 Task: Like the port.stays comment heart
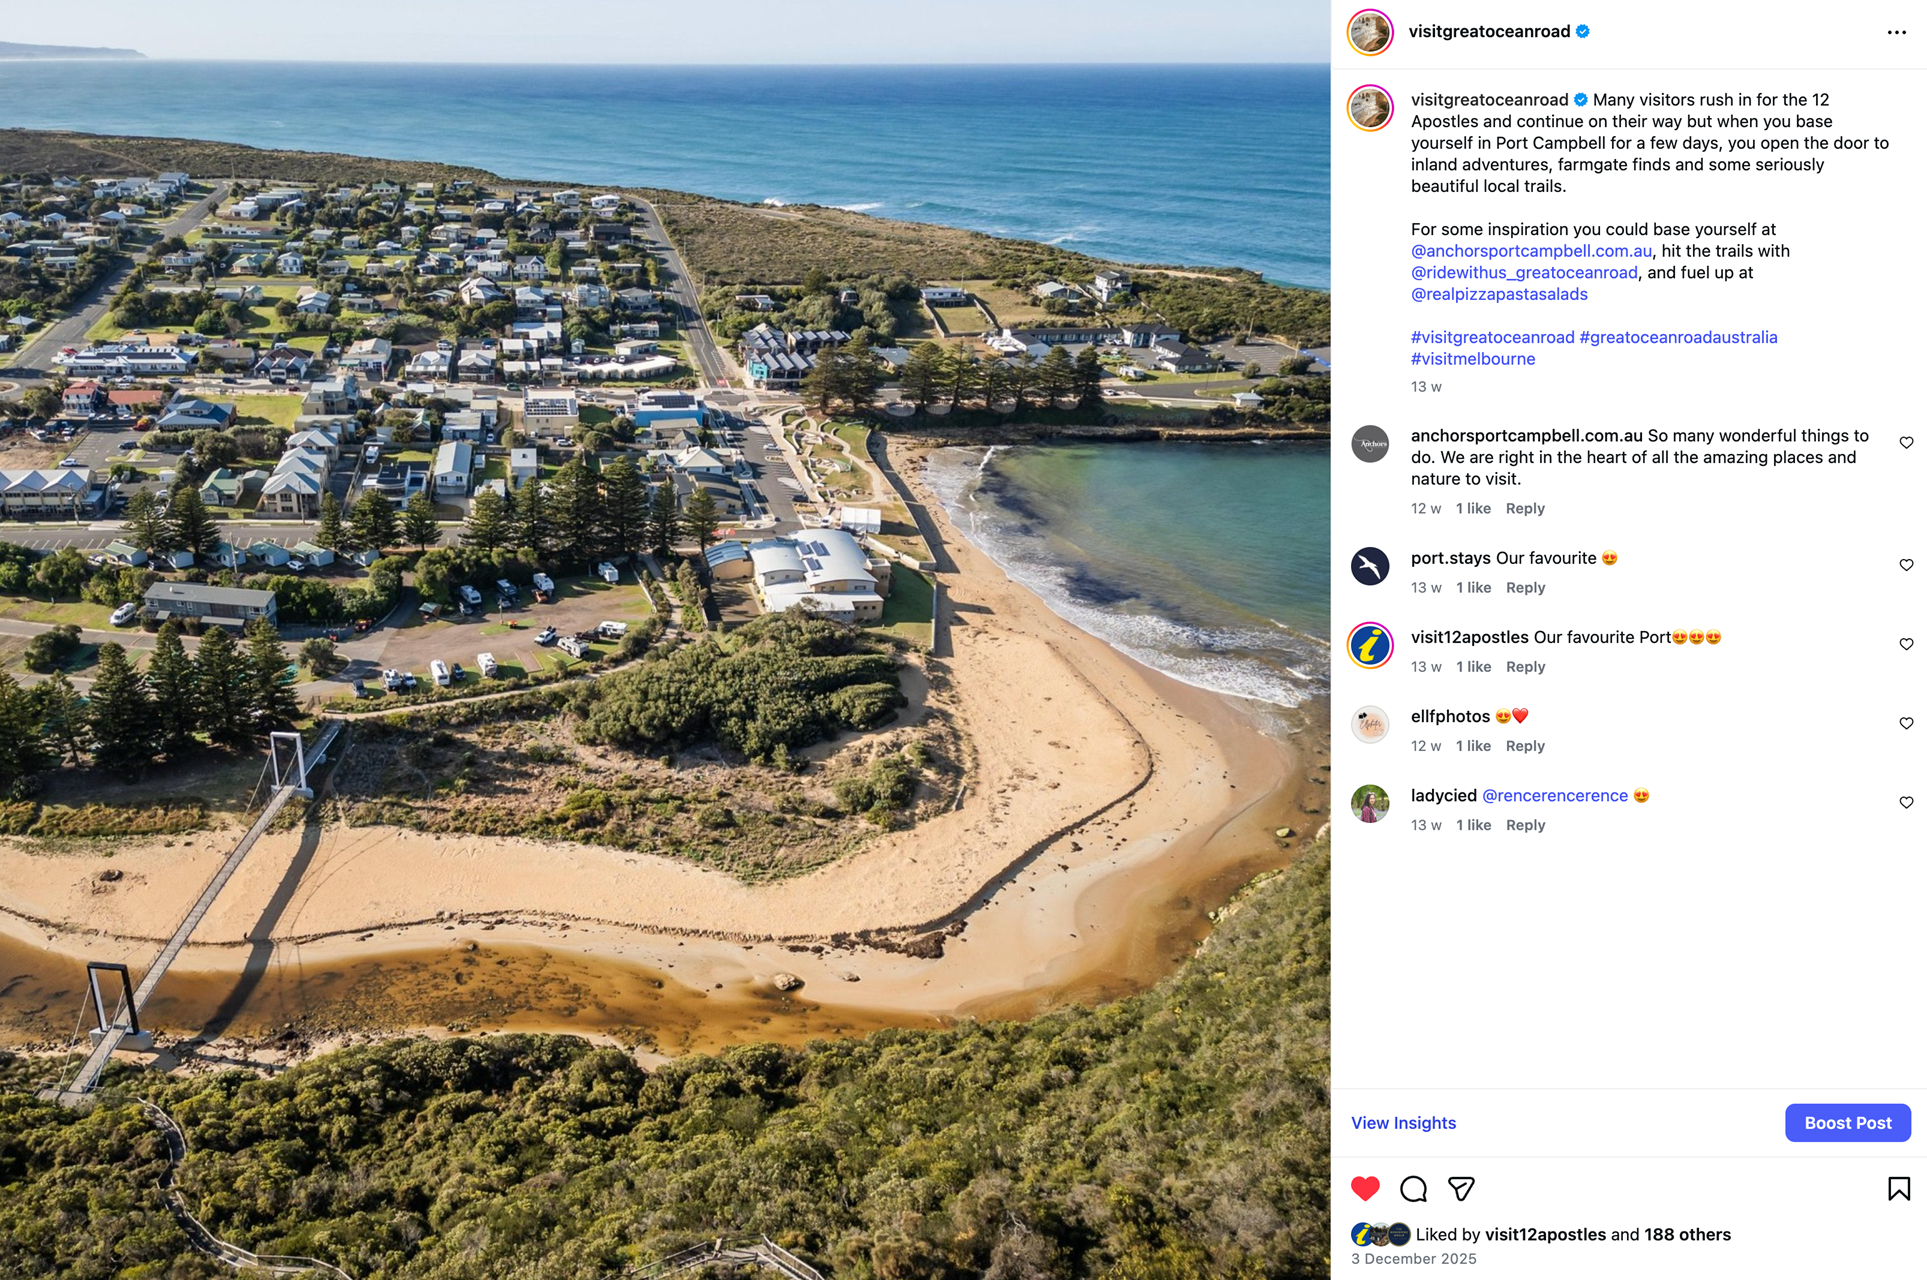tap(1906, 565)
